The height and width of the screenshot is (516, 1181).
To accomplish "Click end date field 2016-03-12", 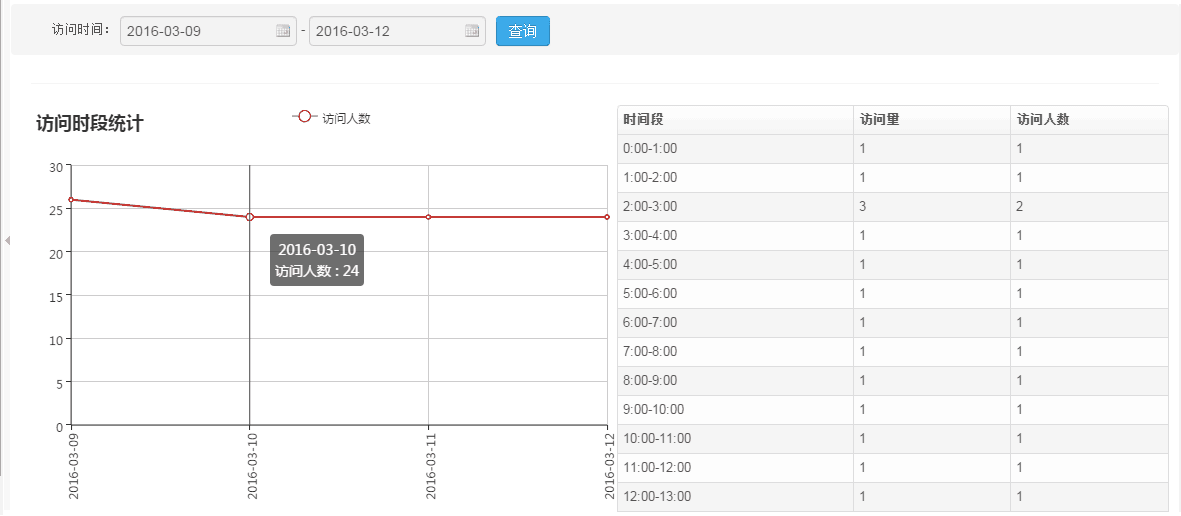I will point(397,31).
